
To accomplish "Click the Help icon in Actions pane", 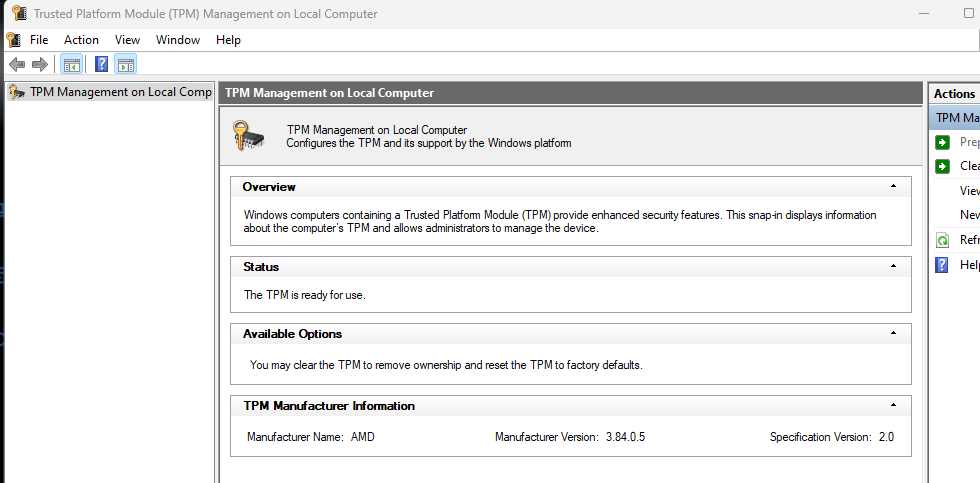I will [x=942, y=265].
